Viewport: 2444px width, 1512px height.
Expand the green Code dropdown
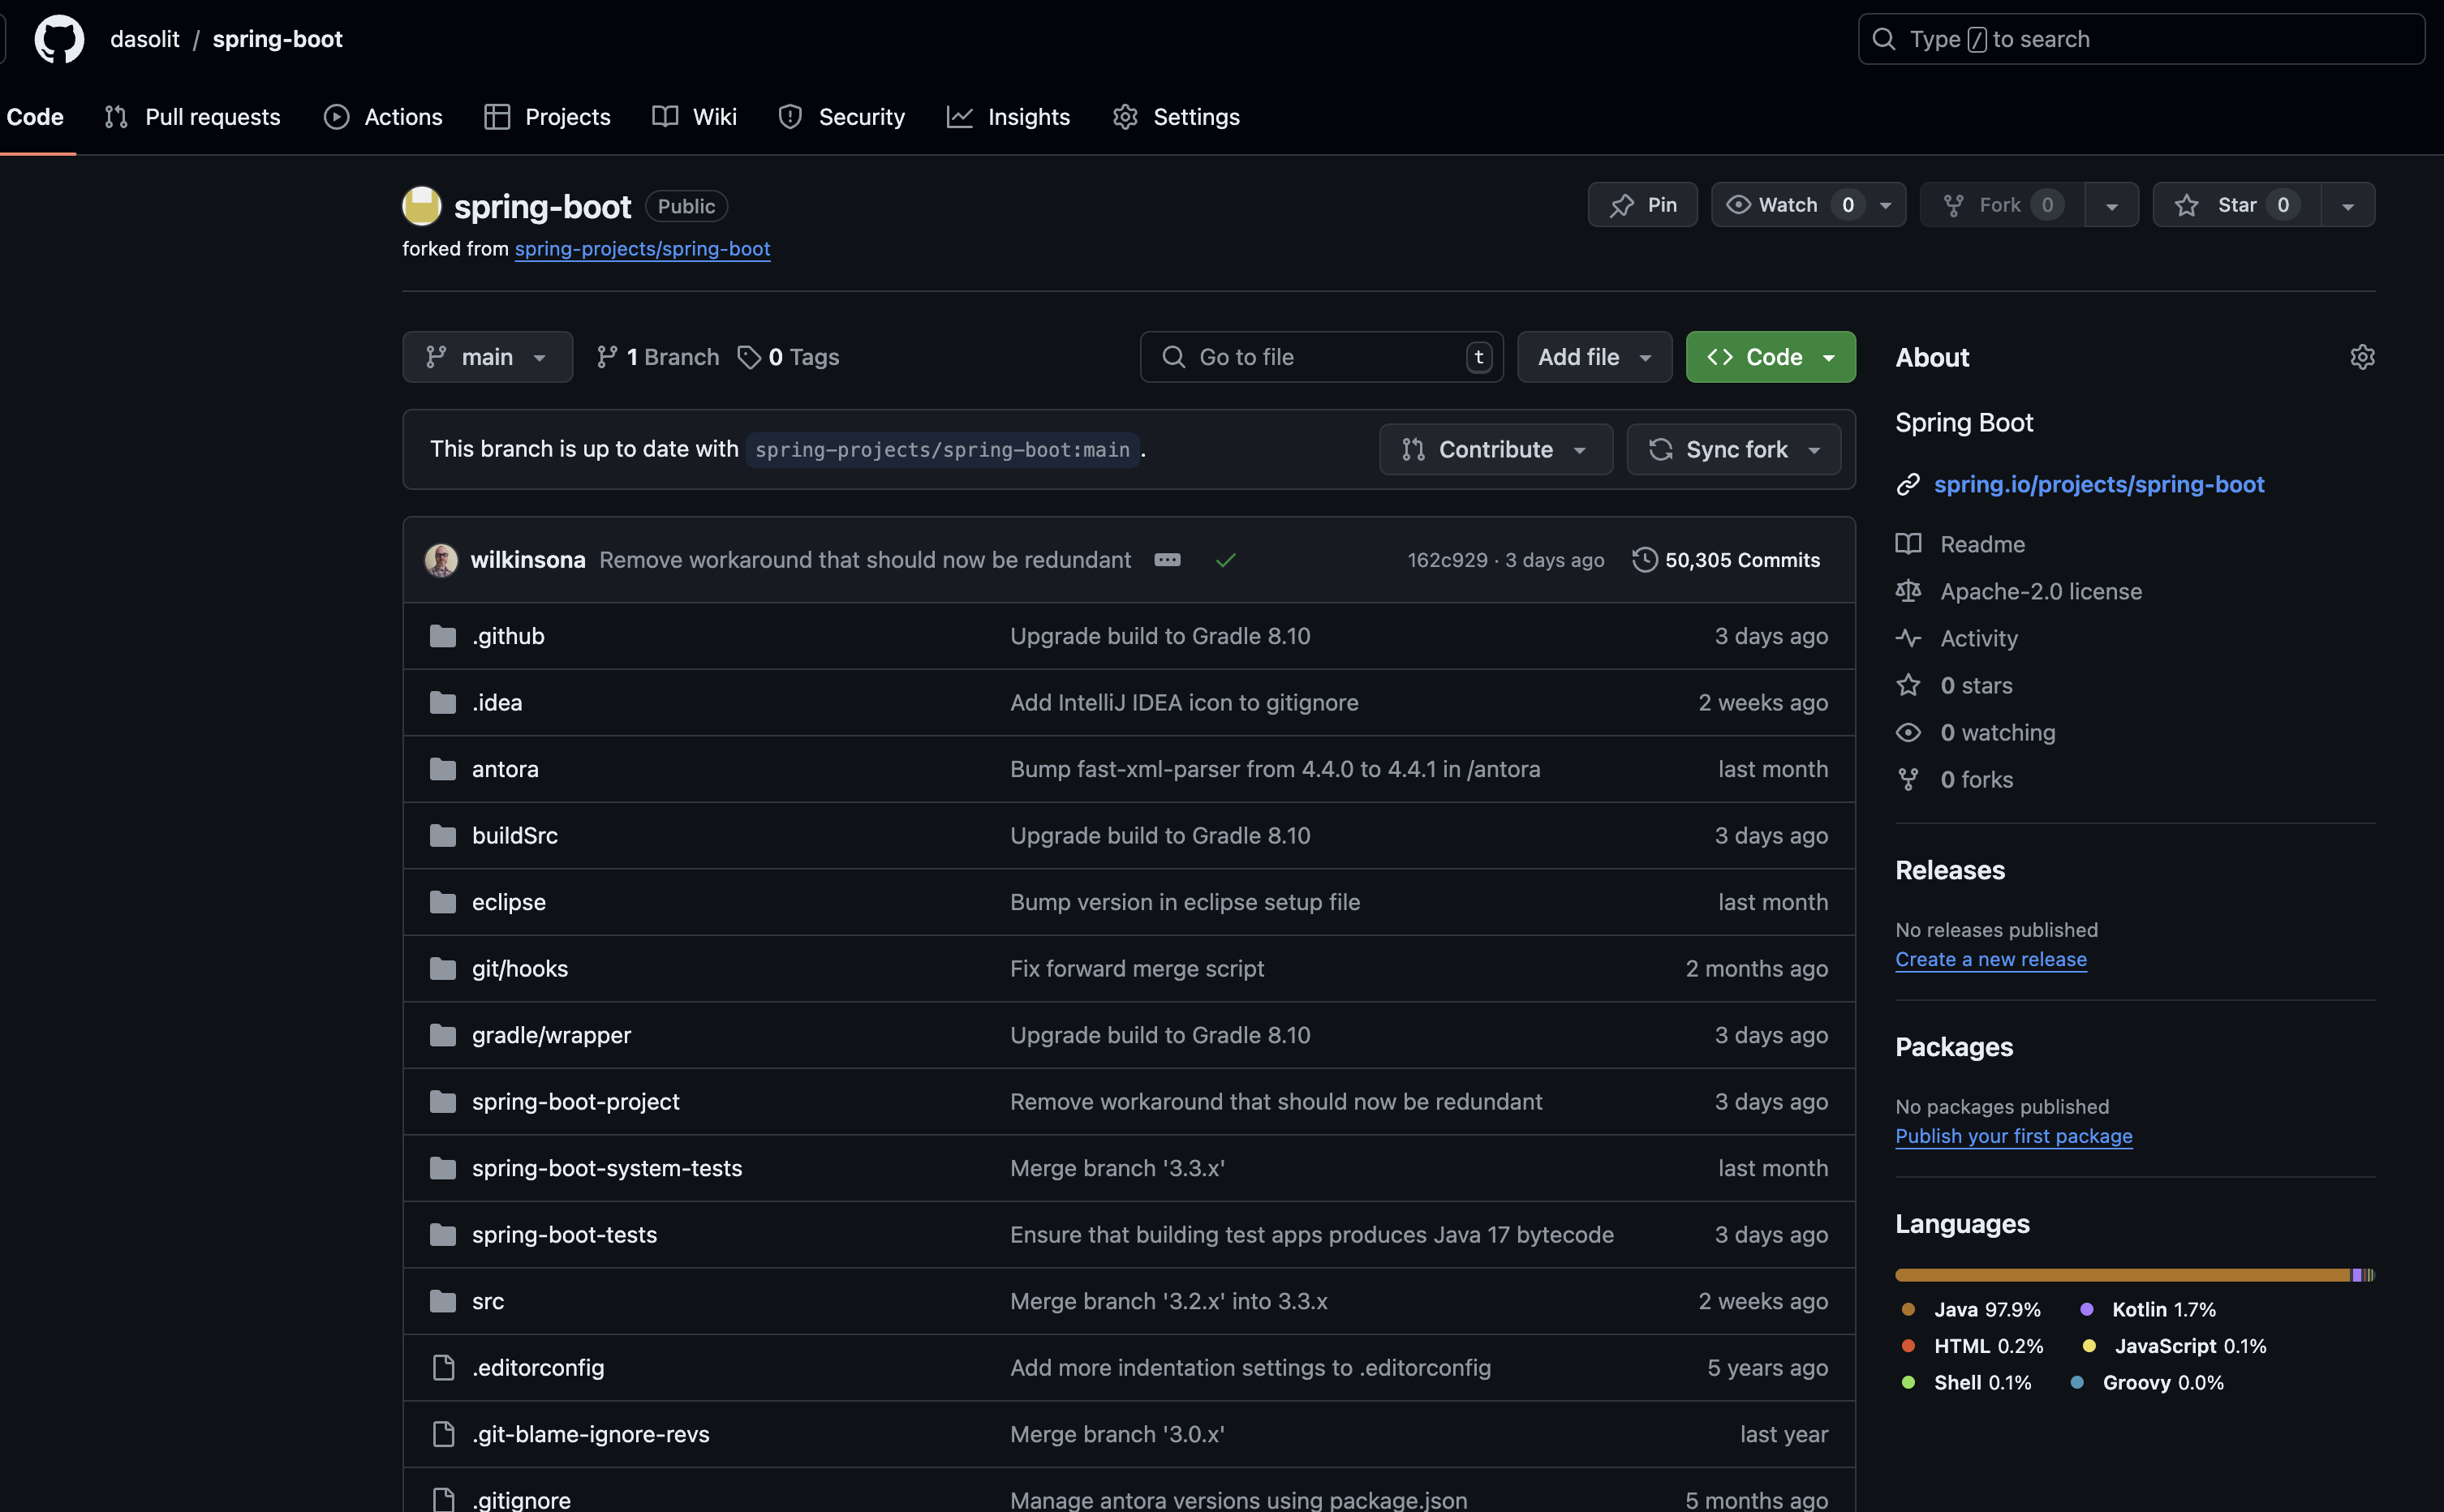(x=1770, y=357)
